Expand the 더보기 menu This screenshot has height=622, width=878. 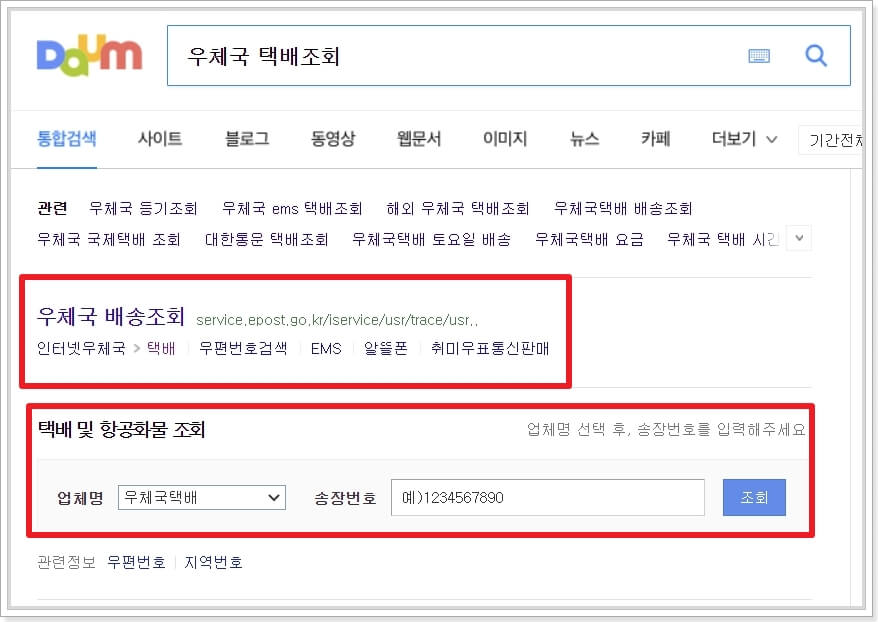[x=738, y=140]
